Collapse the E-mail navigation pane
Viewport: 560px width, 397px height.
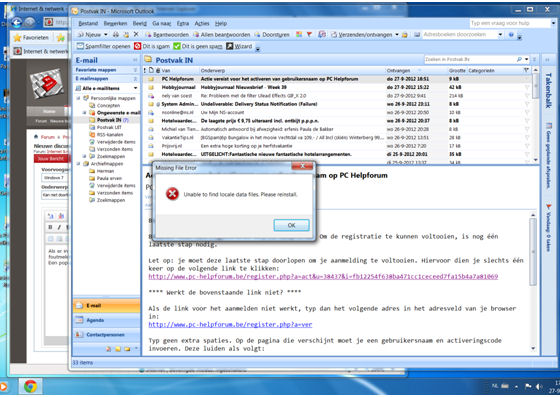coord(135,60)
